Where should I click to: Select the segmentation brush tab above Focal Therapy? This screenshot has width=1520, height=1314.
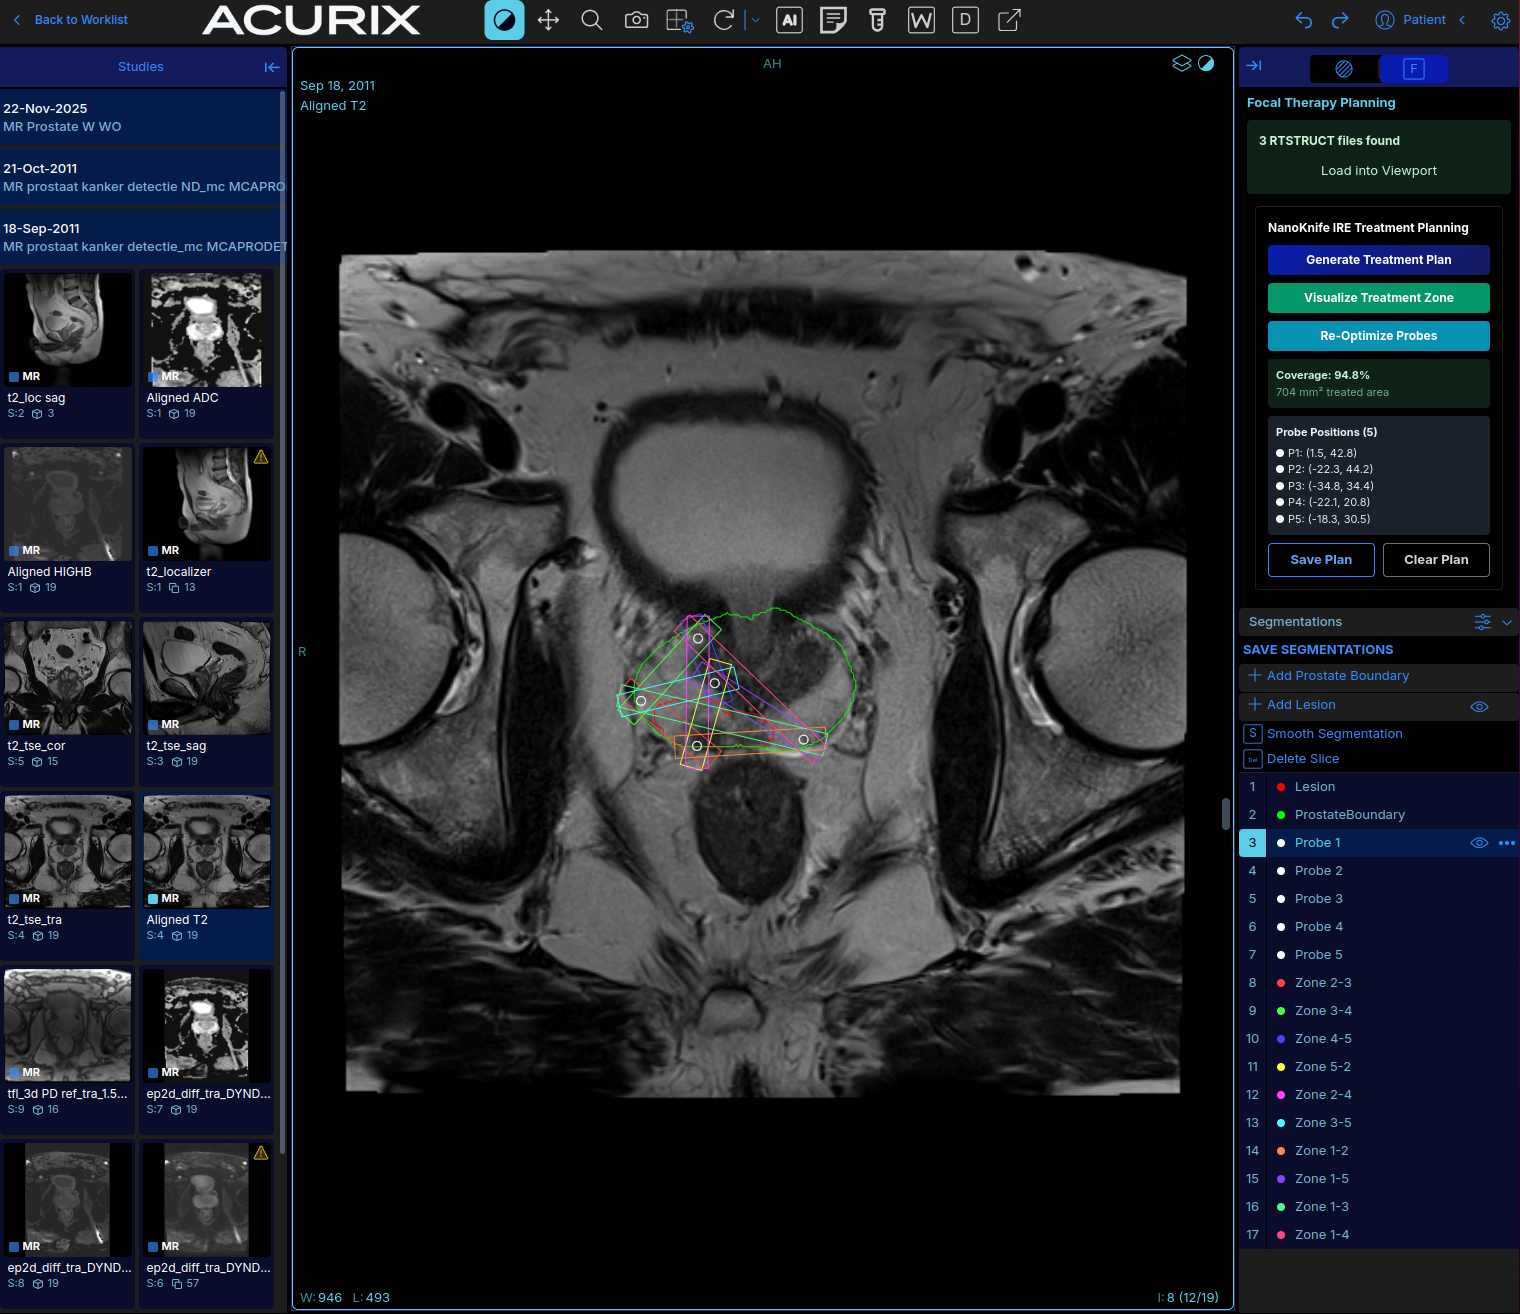pyautogui.click(x=1344, y=69)
